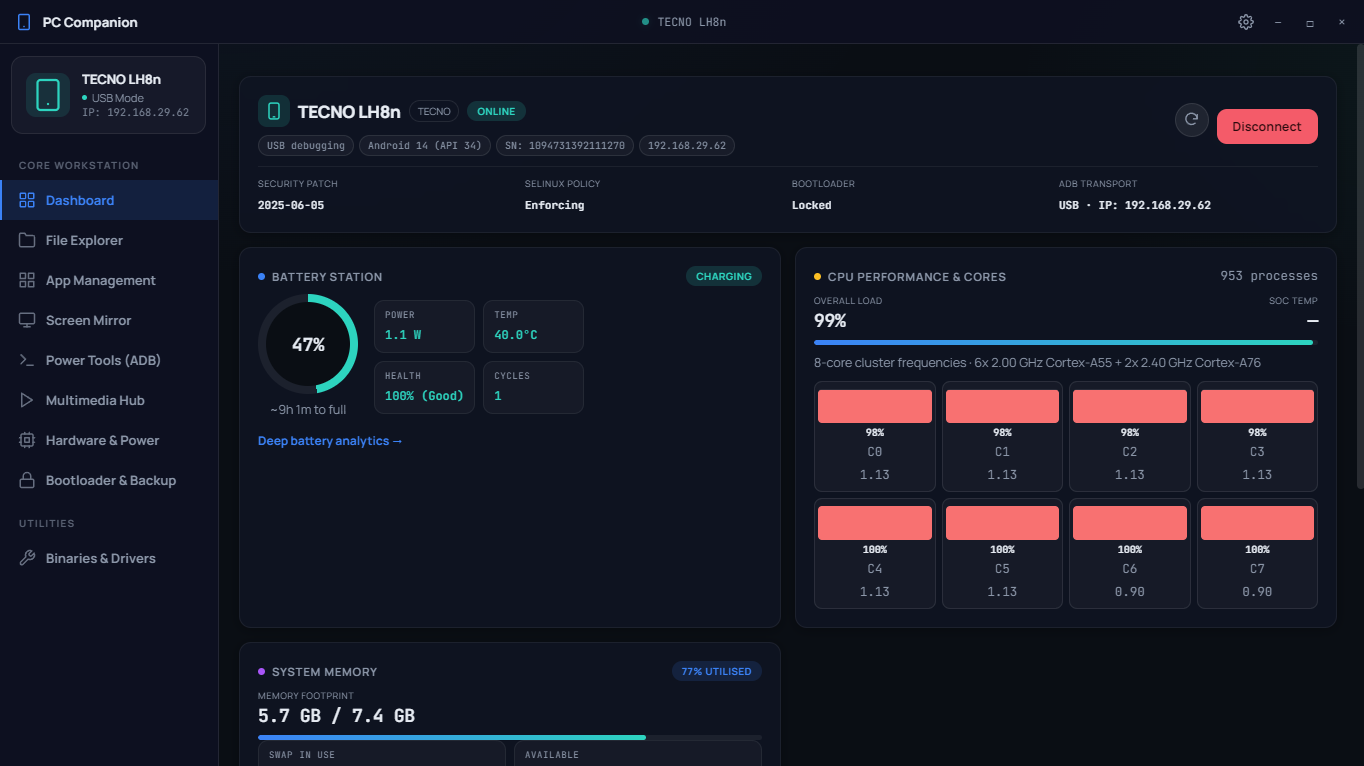This screenshot has width=1364, height=766.
Task: Click the USB debugging chip
Action: tap(306, 145)
